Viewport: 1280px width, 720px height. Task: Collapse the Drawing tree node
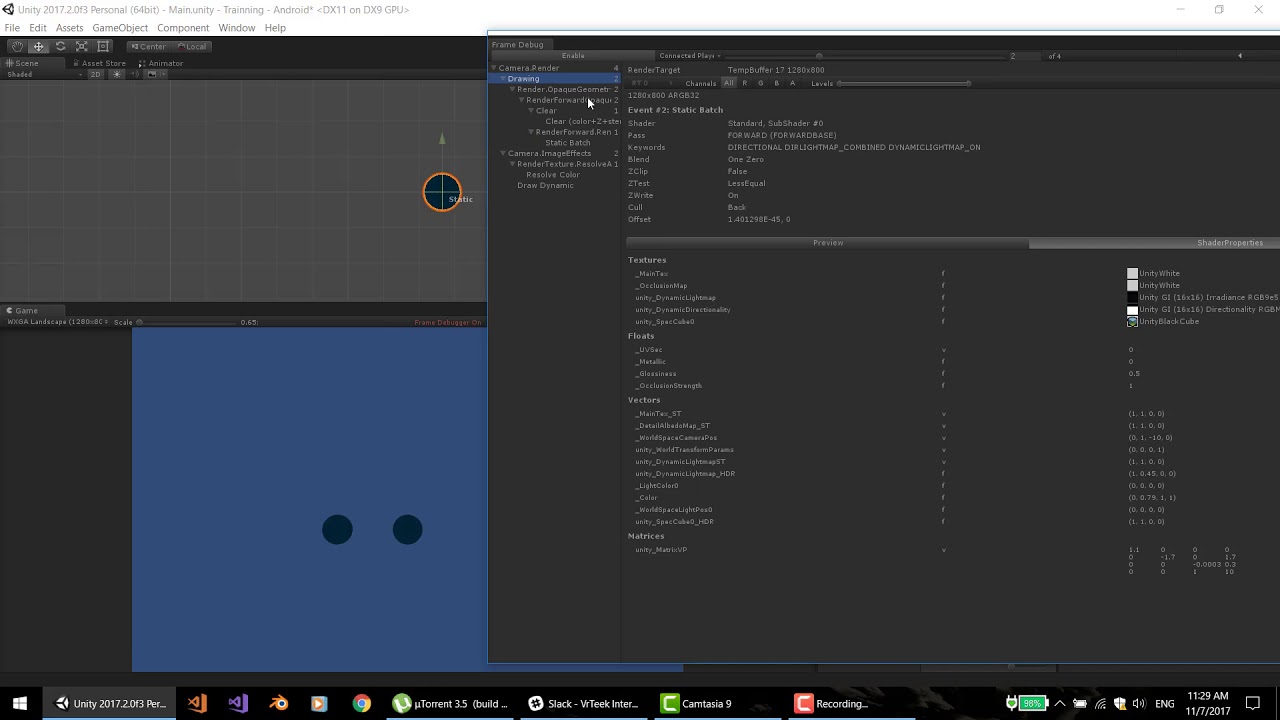click(503, 79)
